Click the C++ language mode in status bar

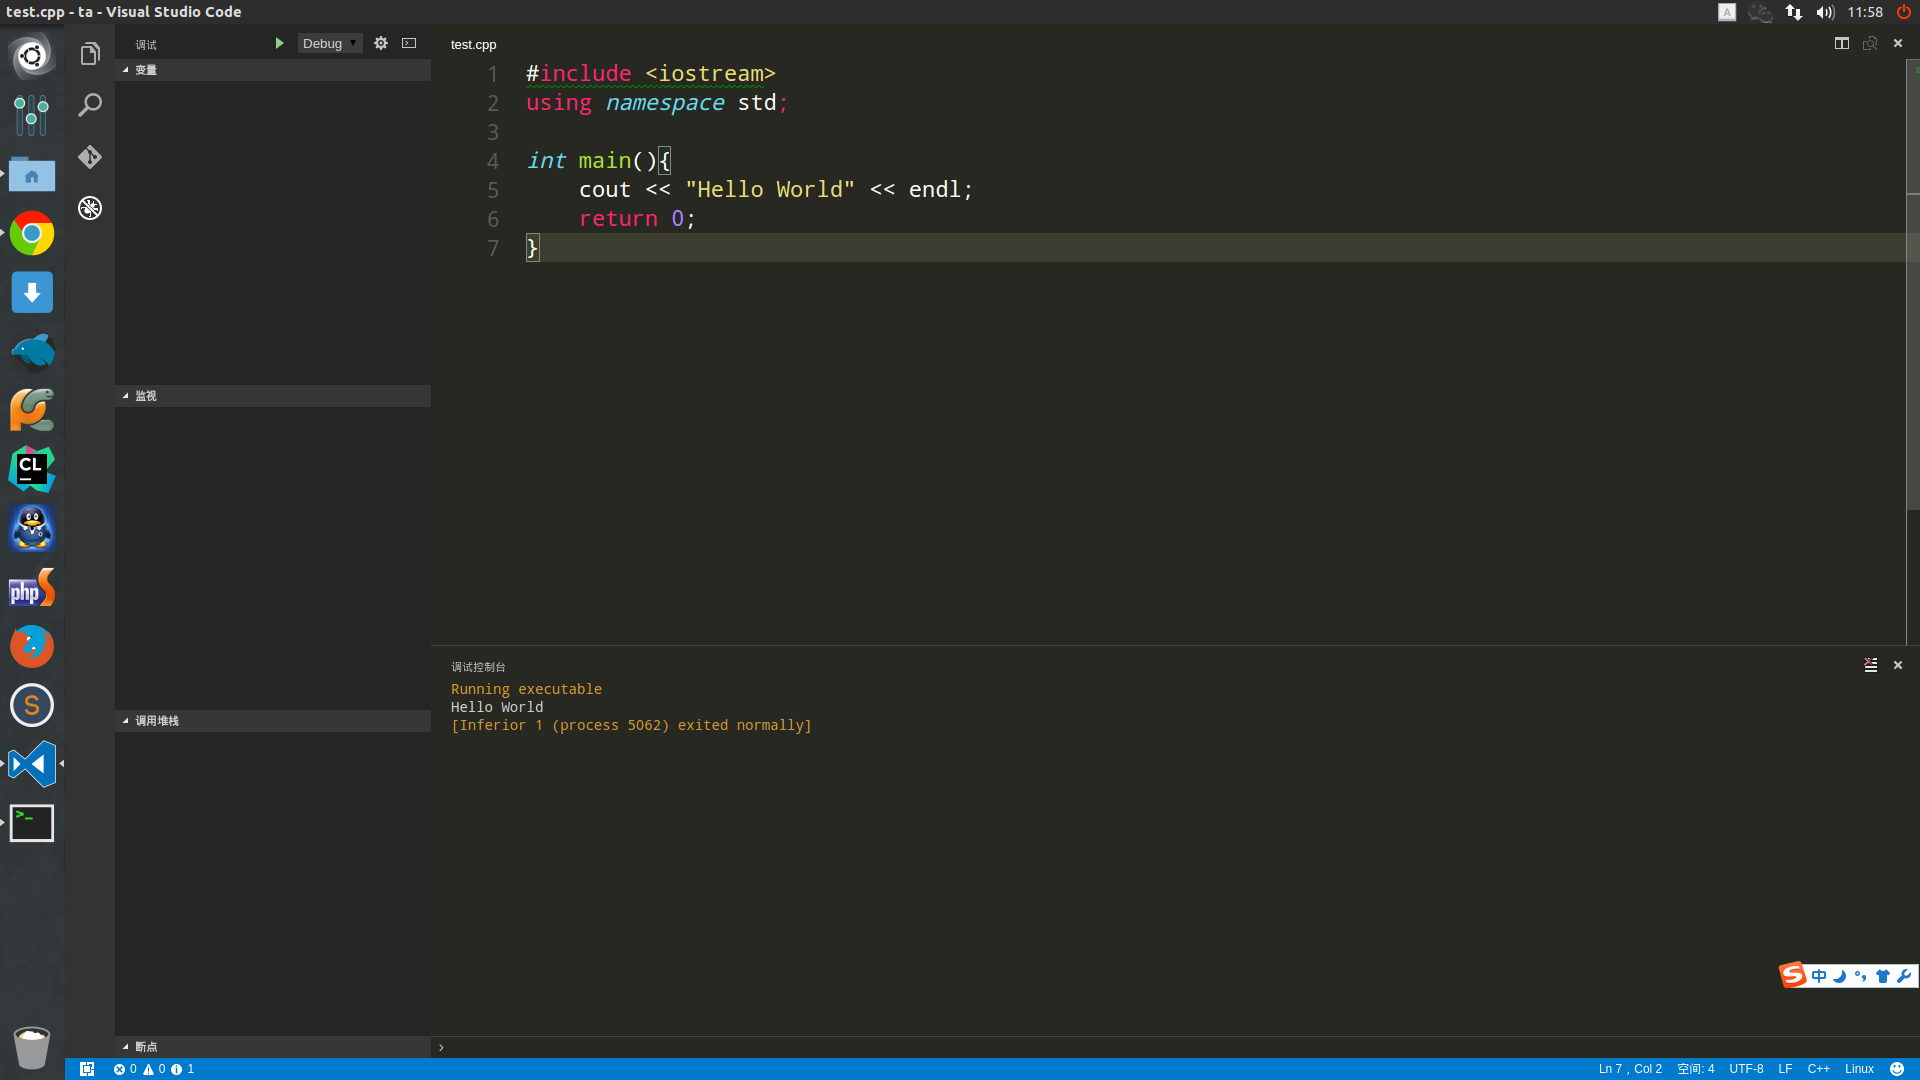coord(1818,1069)
